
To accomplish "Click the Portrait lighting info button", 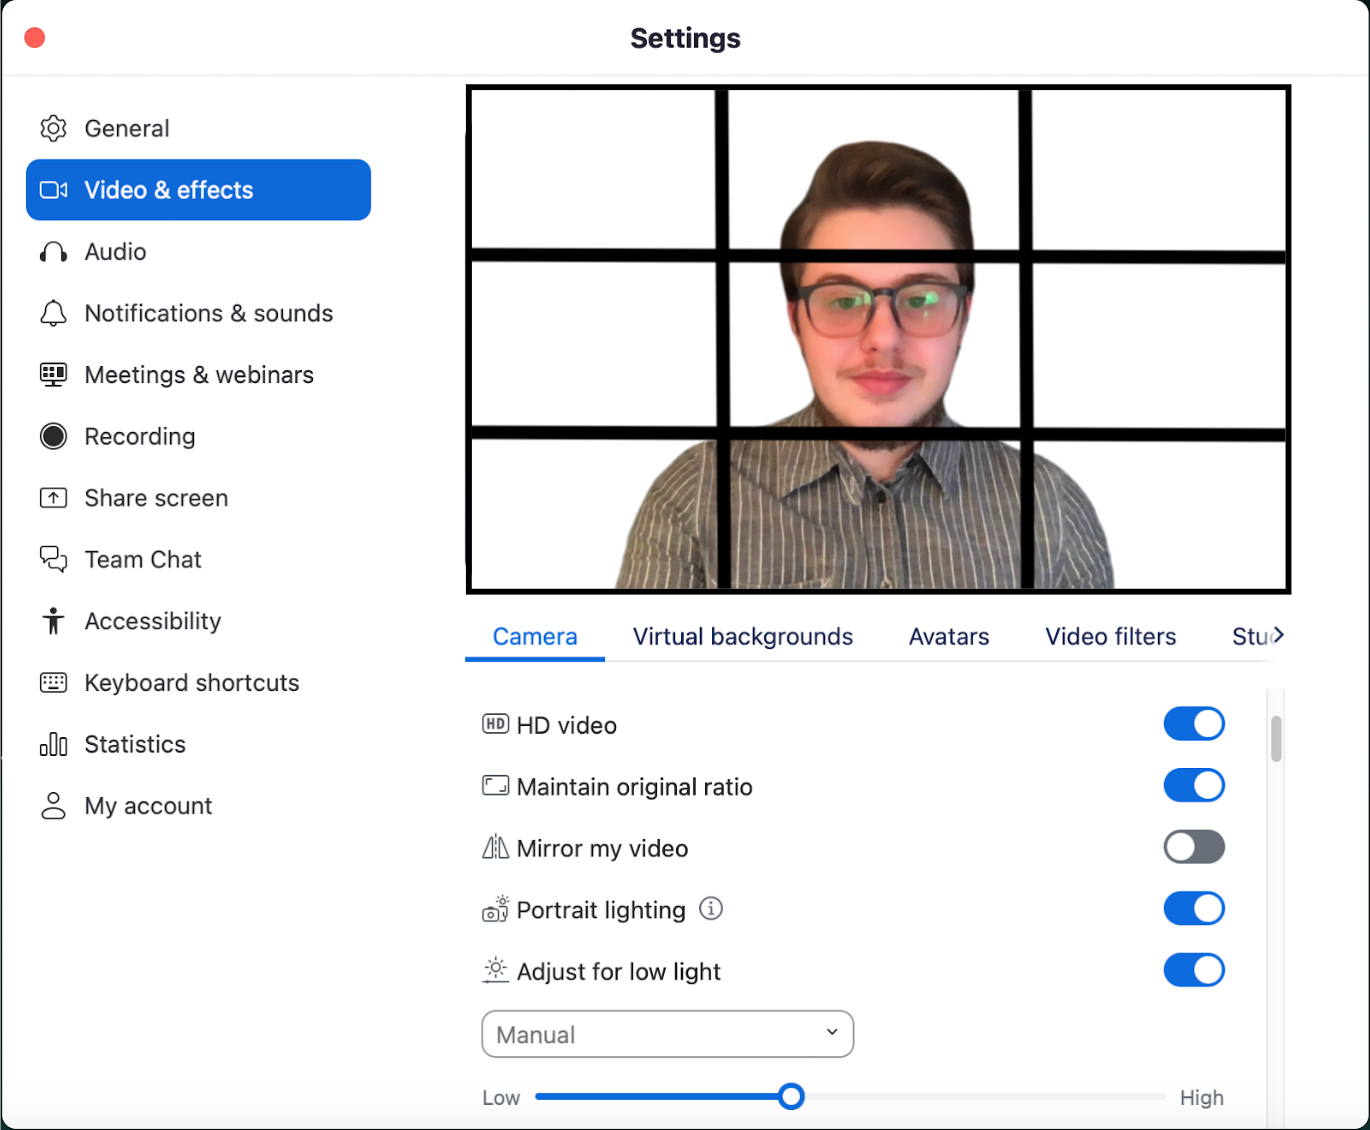I will pyautogui.click(x=711, y=909).
